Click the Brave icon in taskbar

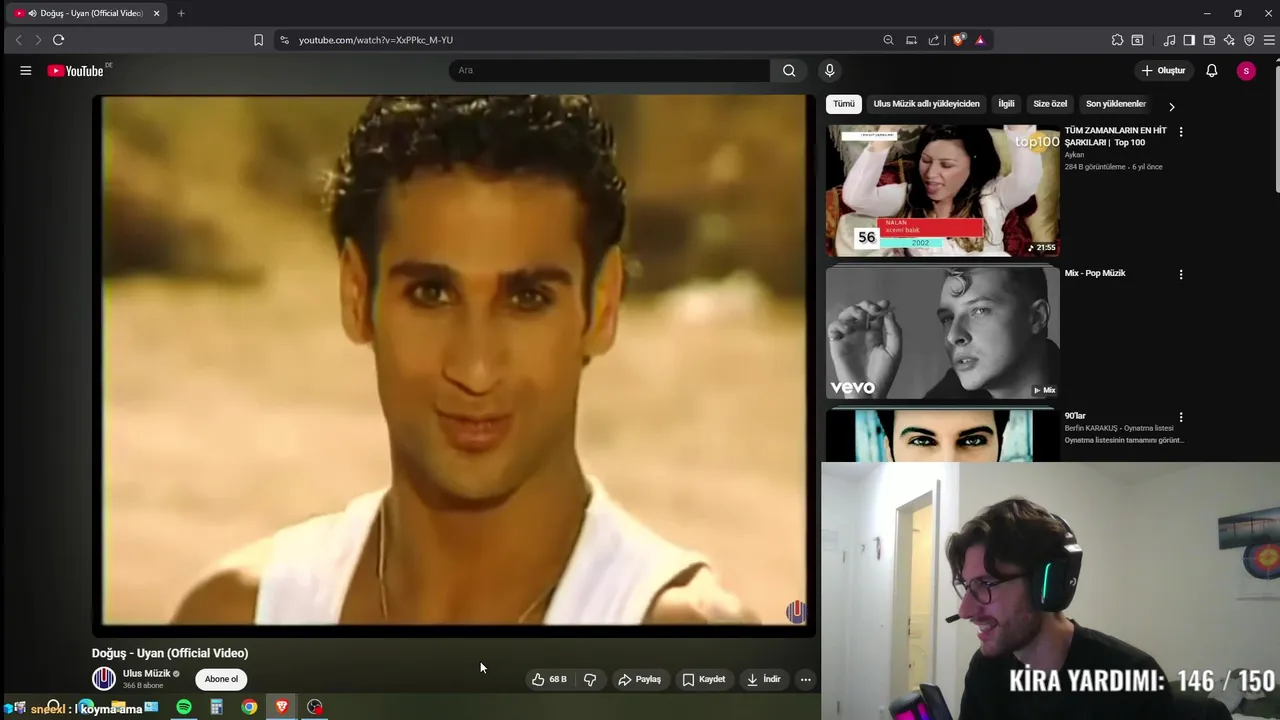[x=282, y=707]
